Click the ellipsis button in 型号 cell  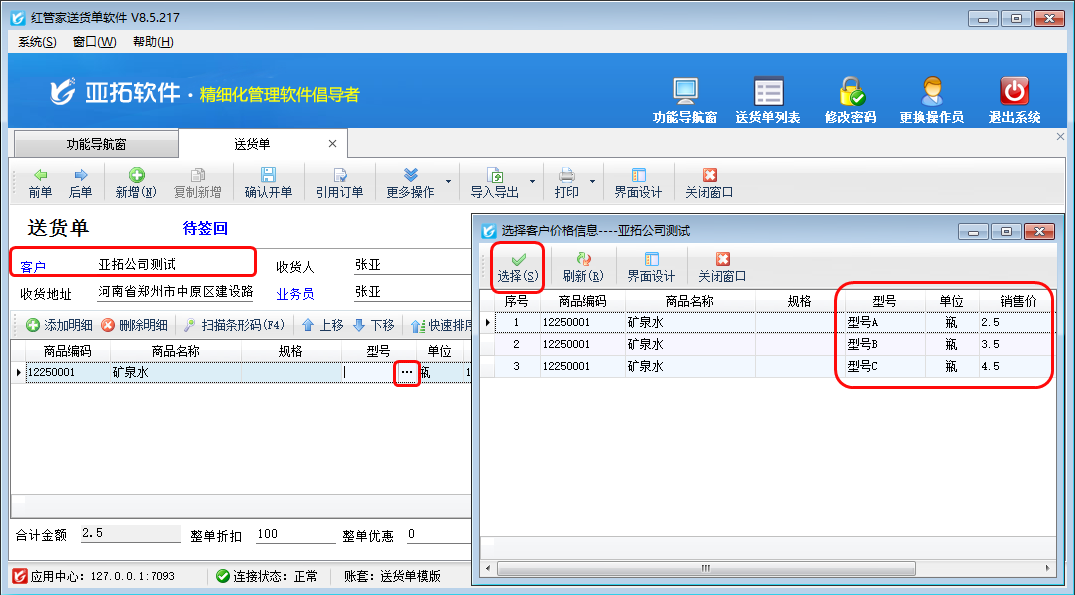[406, 373]
